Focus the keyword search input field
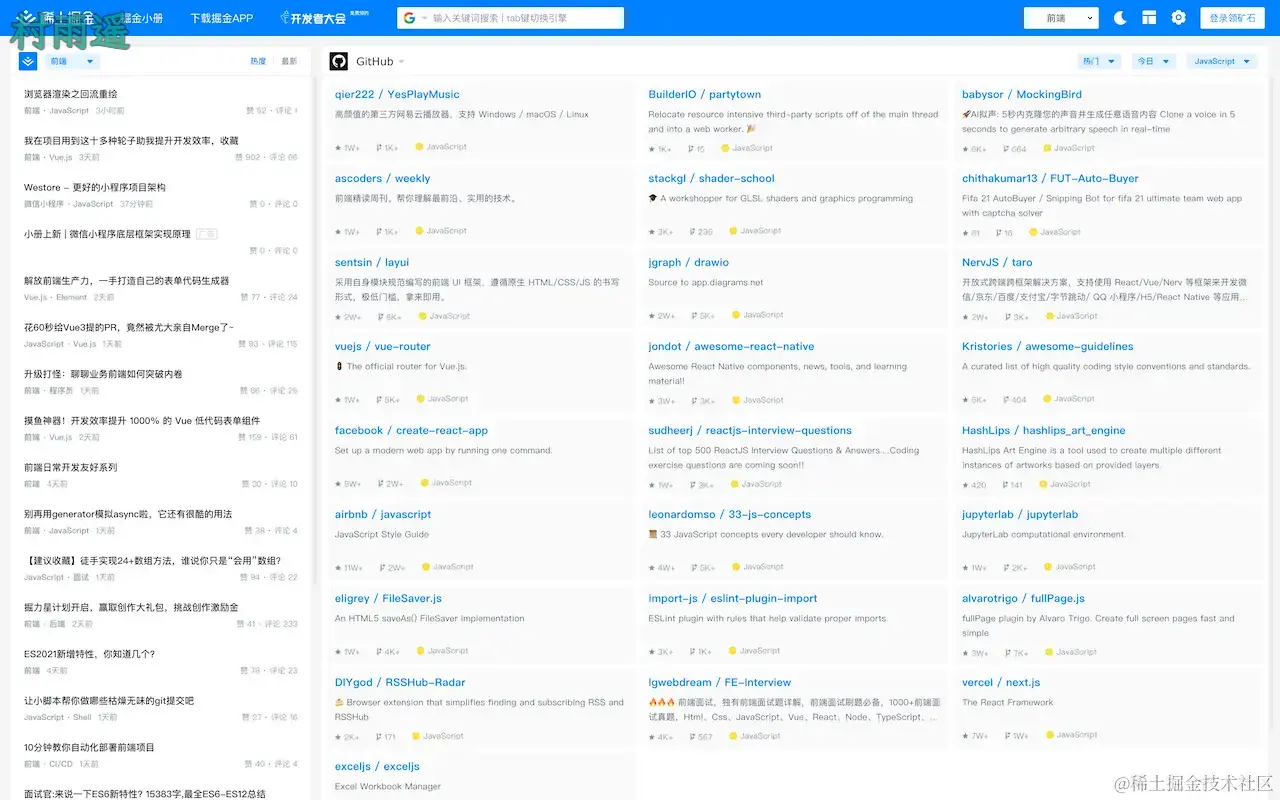Screen dimensions: 1280x800 click(x=525, y=18)
